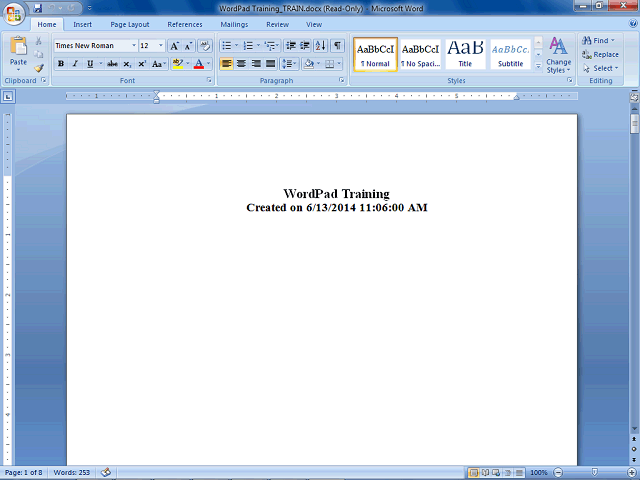Click Shading paint bucket icon
The image size is (640, 480).
point(309,64)
